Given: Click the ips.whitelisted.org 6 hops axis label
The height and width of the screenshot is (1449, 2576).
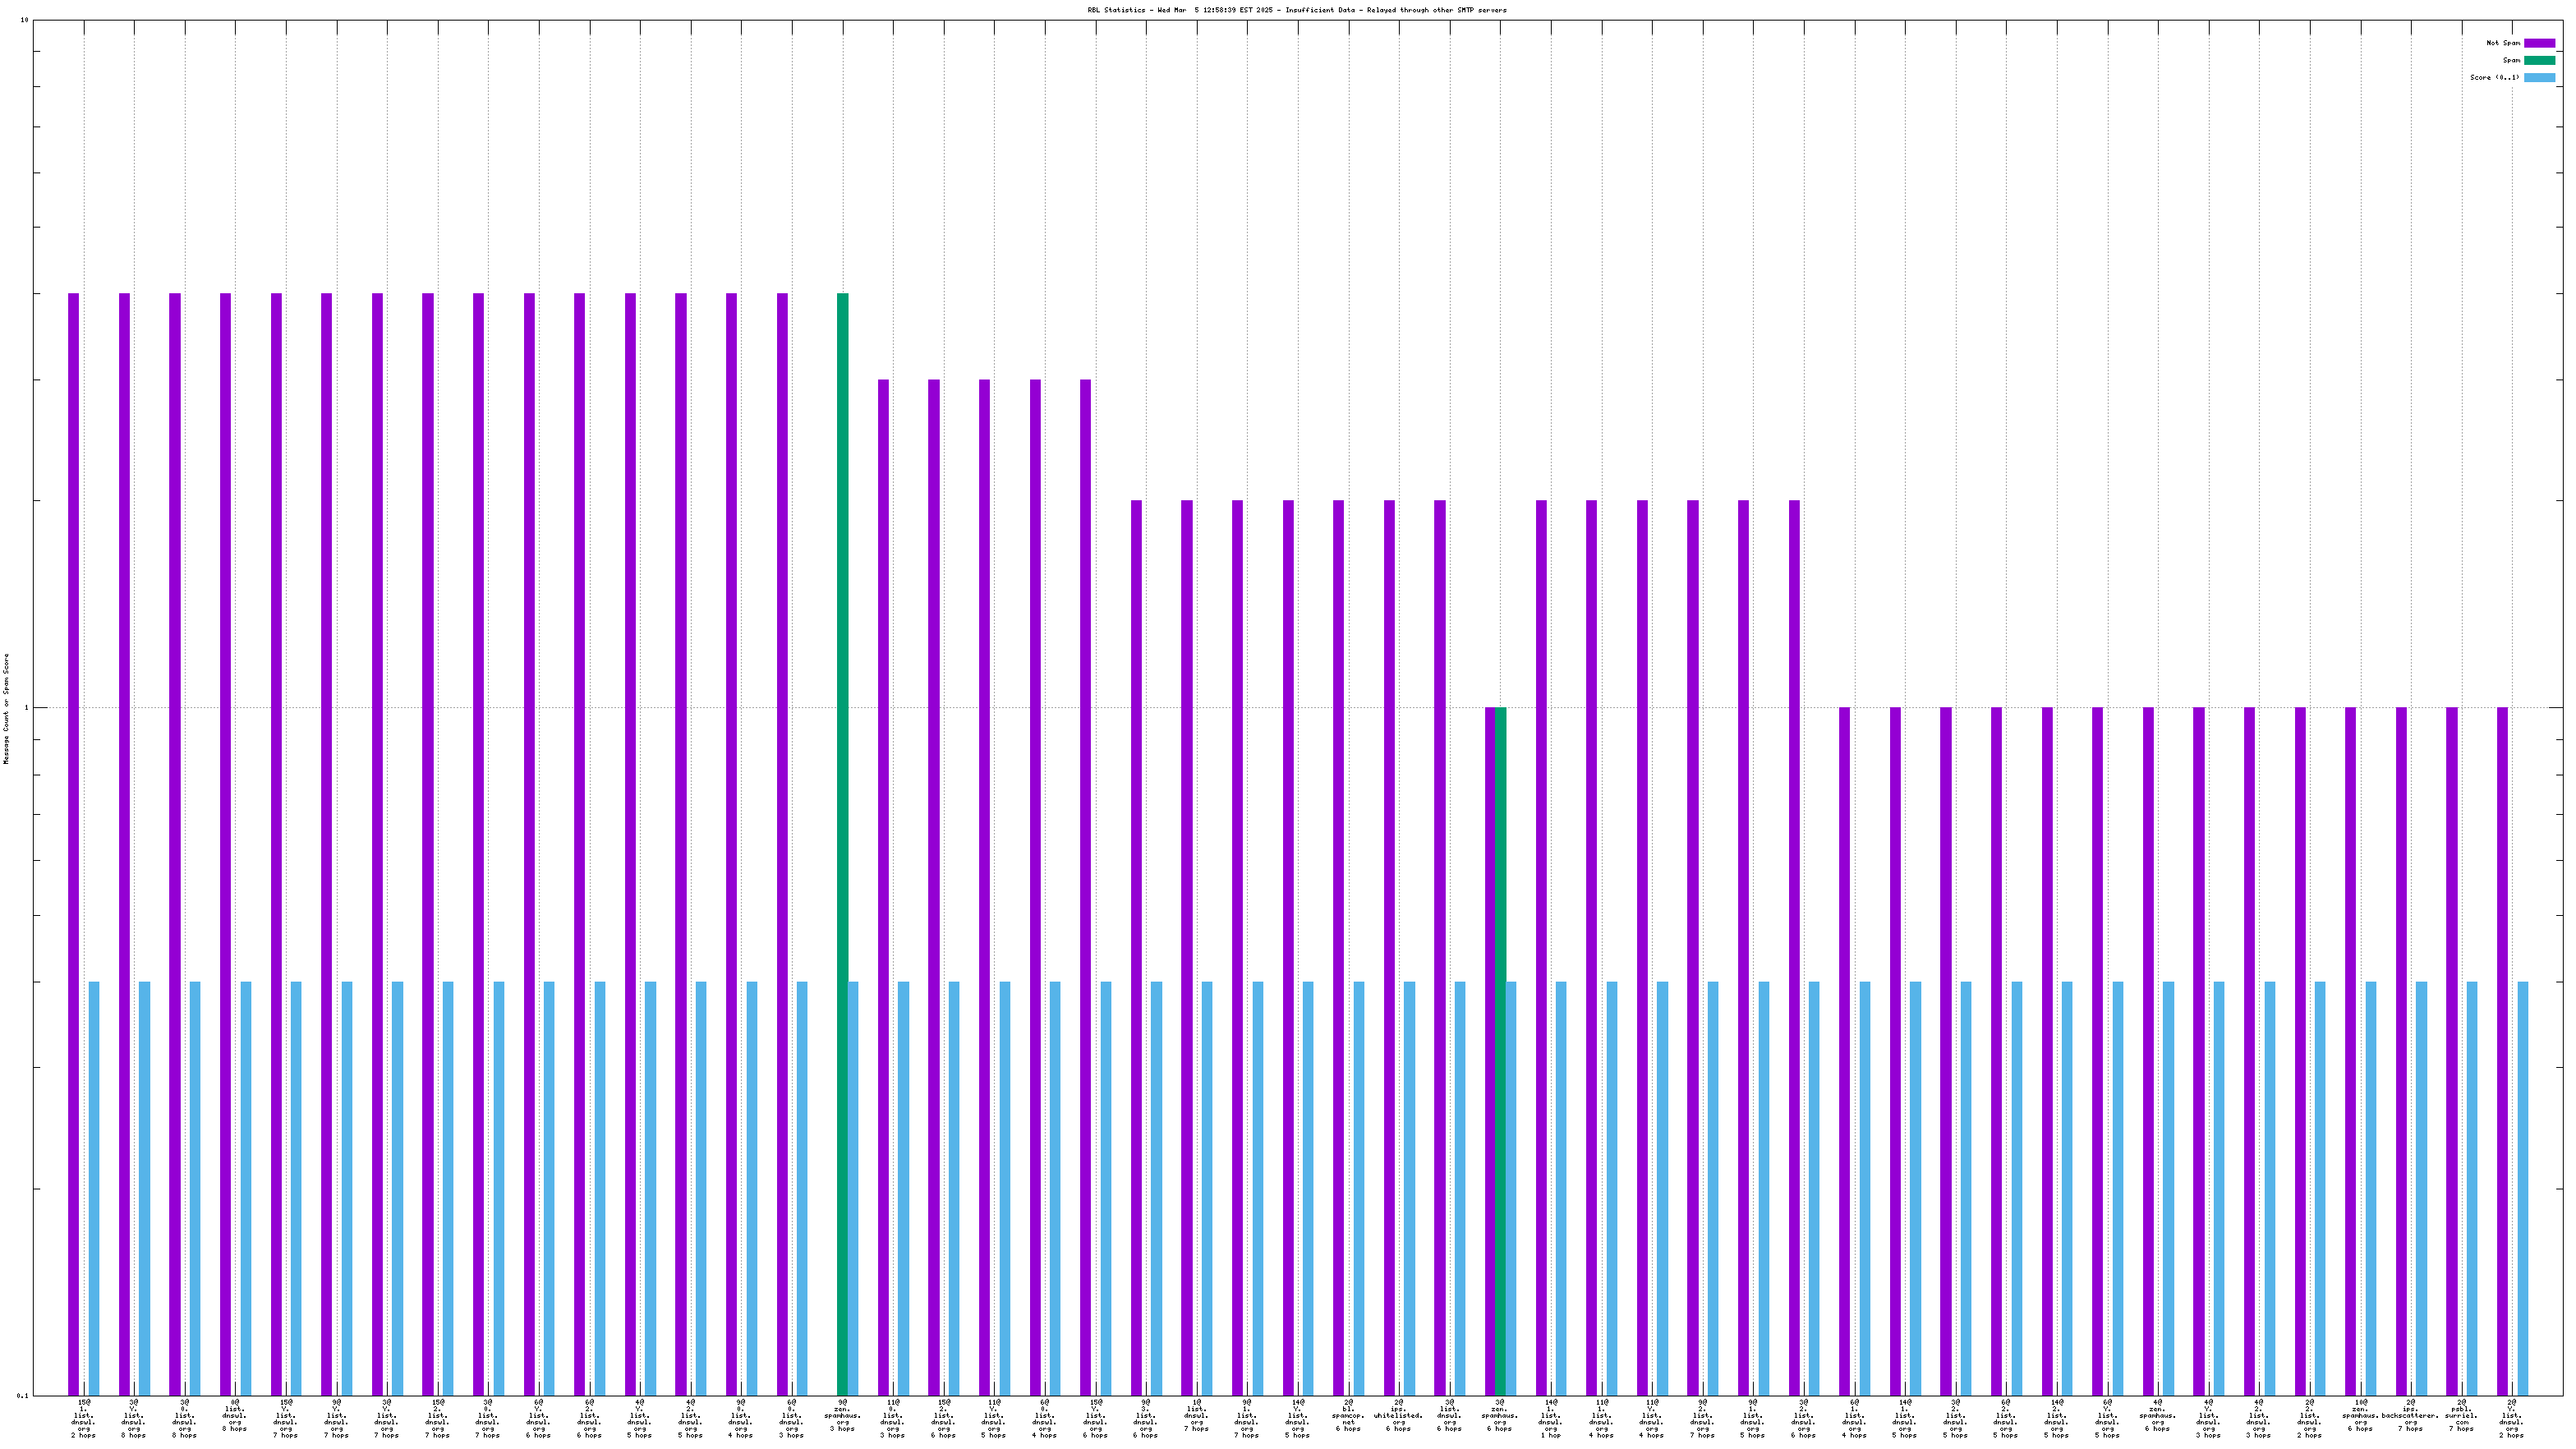Looking at the screenshot, I should [1398, 1418].
